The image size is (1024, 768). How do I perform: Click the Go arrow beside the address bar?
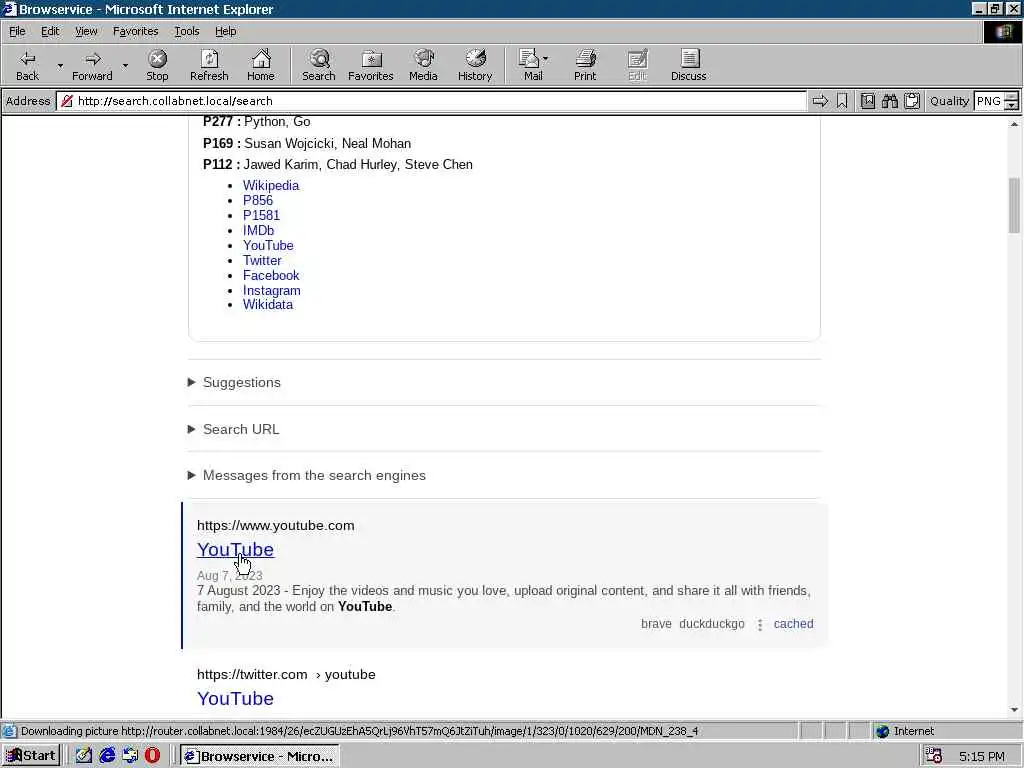(820, 101)
